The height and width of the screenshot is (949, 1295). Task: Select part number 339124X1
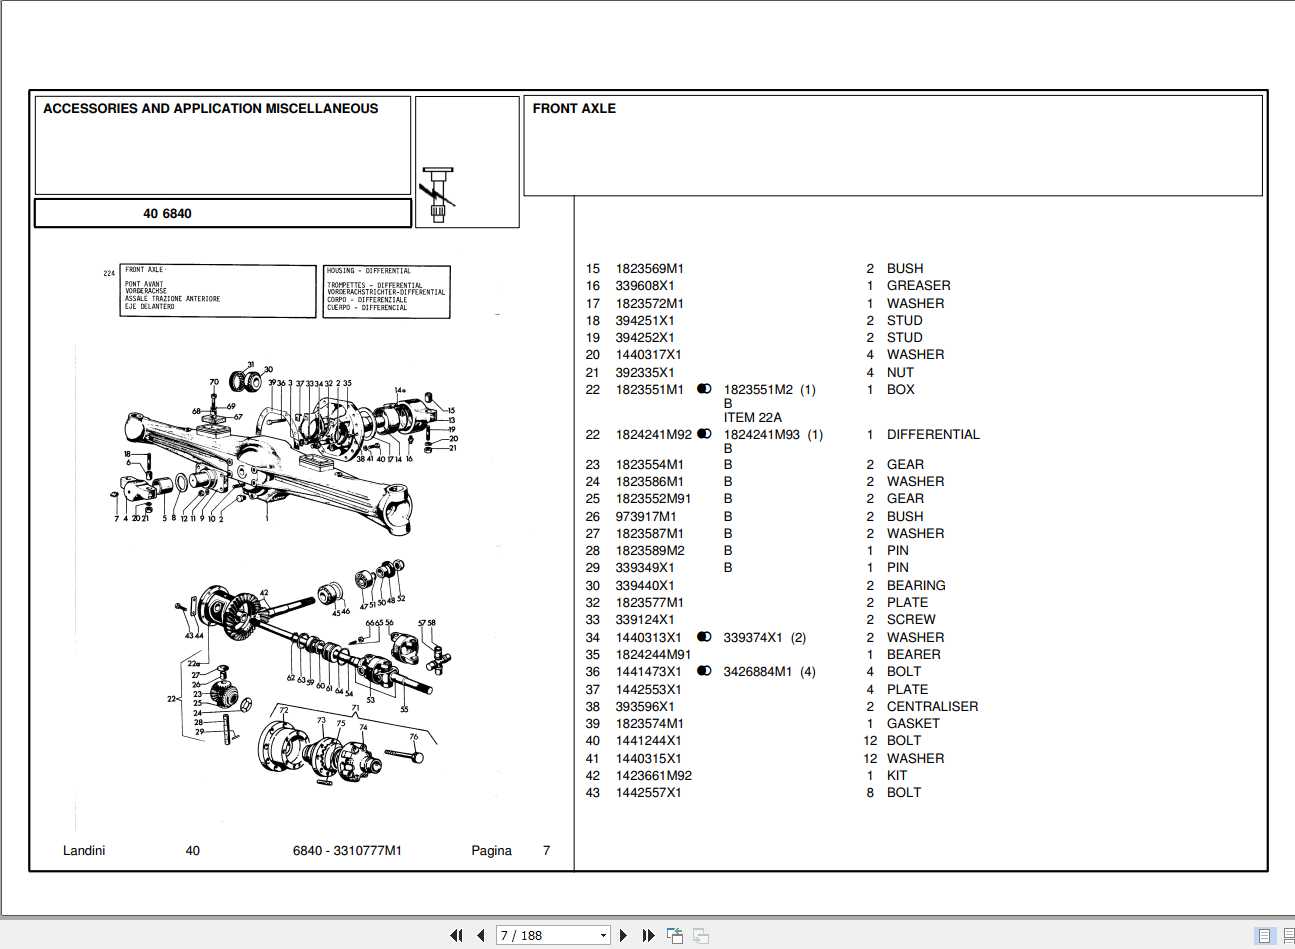645,619
